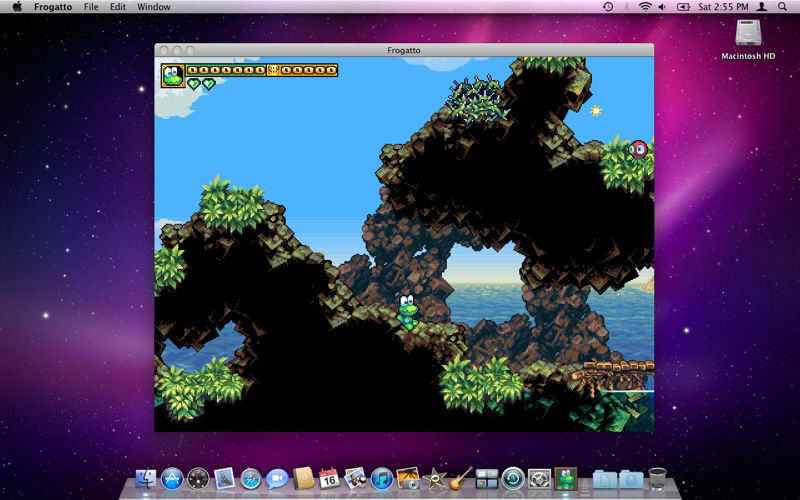Launch Preview from the dock
The image size is (800, 500).
(355, 479)
